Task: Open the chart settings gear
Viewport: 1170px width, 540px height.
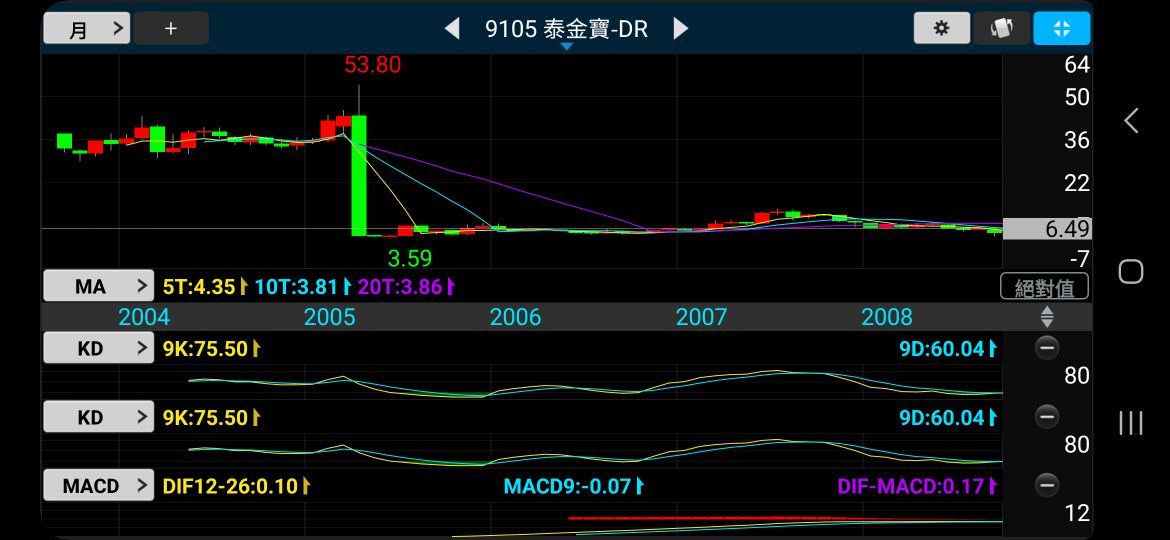Action: [x=941, y=28]
